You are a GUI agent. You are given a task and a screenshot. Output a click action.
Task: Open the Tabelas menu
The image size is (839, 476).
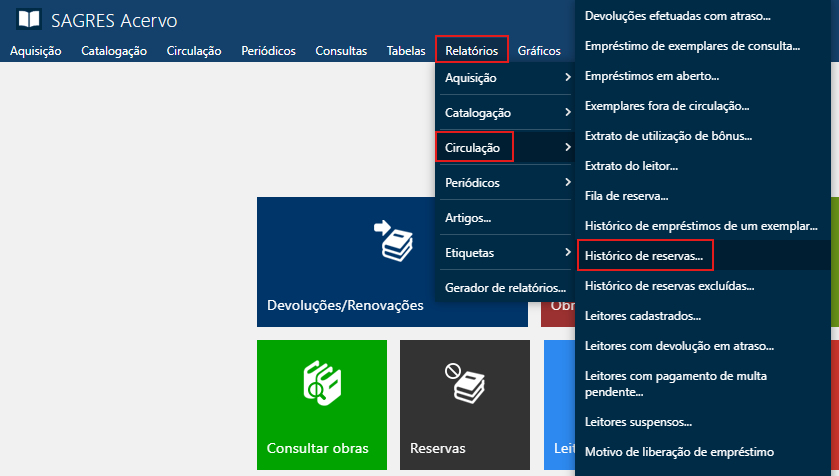406,50
